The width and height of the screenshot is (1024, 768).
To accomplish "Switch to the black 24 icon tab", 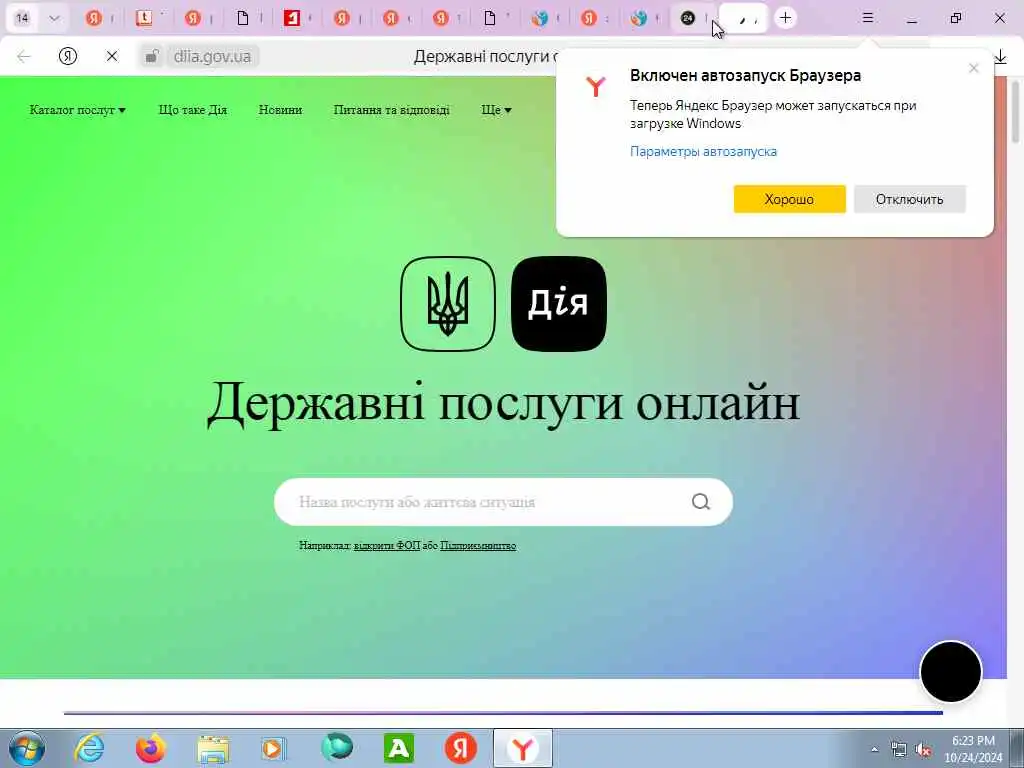I will (688, 18).
